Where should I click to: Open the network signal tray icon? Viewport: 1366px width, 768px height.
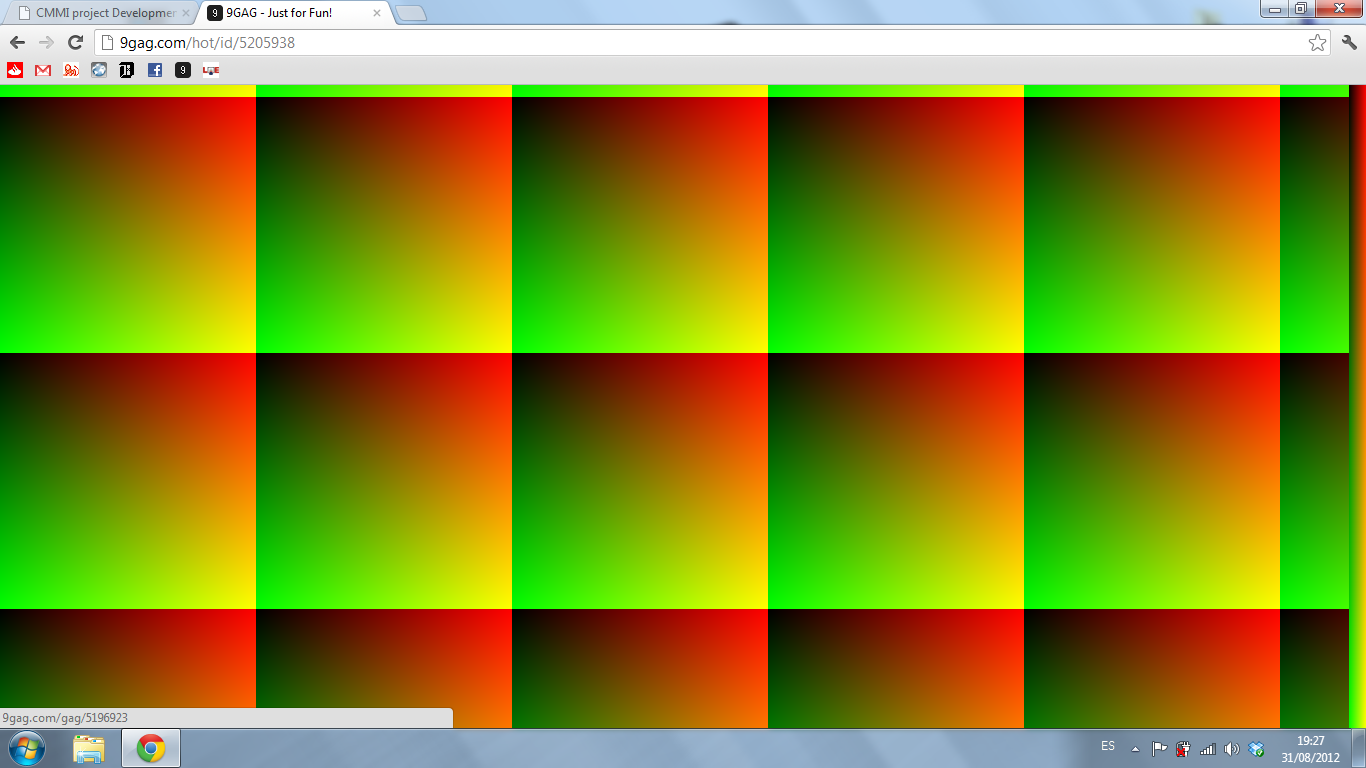click(1208, 749)
